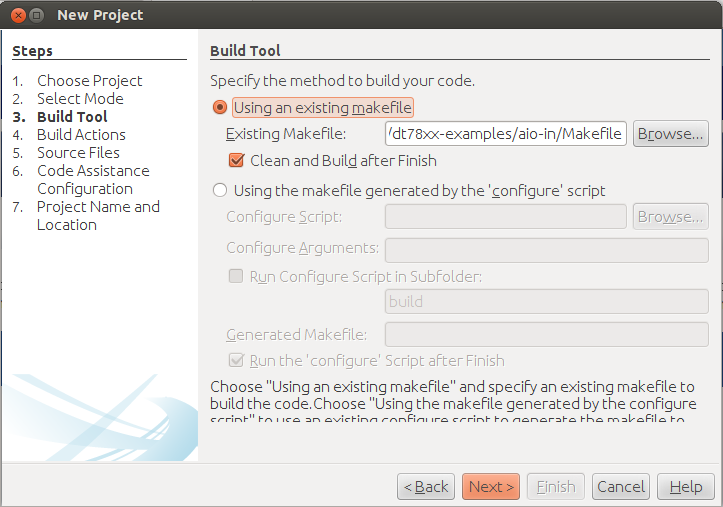Choose makefile generated by 'configure' script option

220,190
